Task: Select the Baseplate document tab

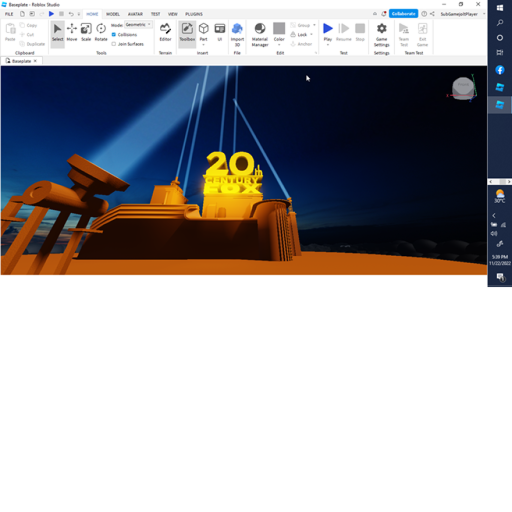Action: [x=21, y=61]
